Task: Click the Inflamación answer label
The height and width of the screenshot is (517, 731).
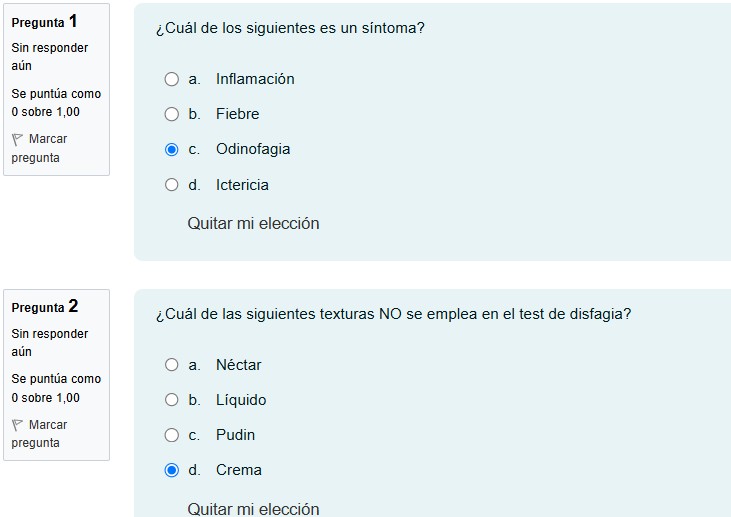Action: [255, 79]
